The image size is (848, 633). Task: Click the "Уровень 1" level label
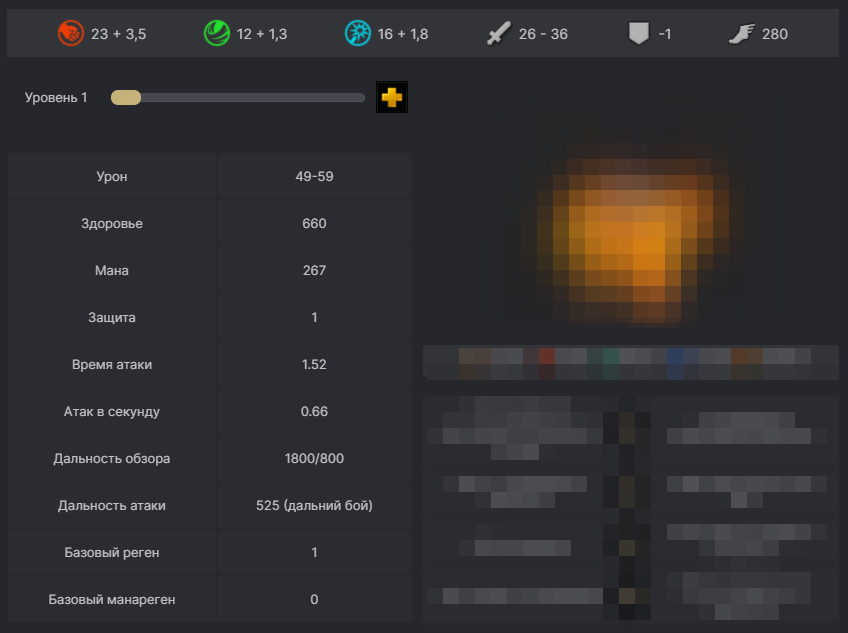point(56,98)
